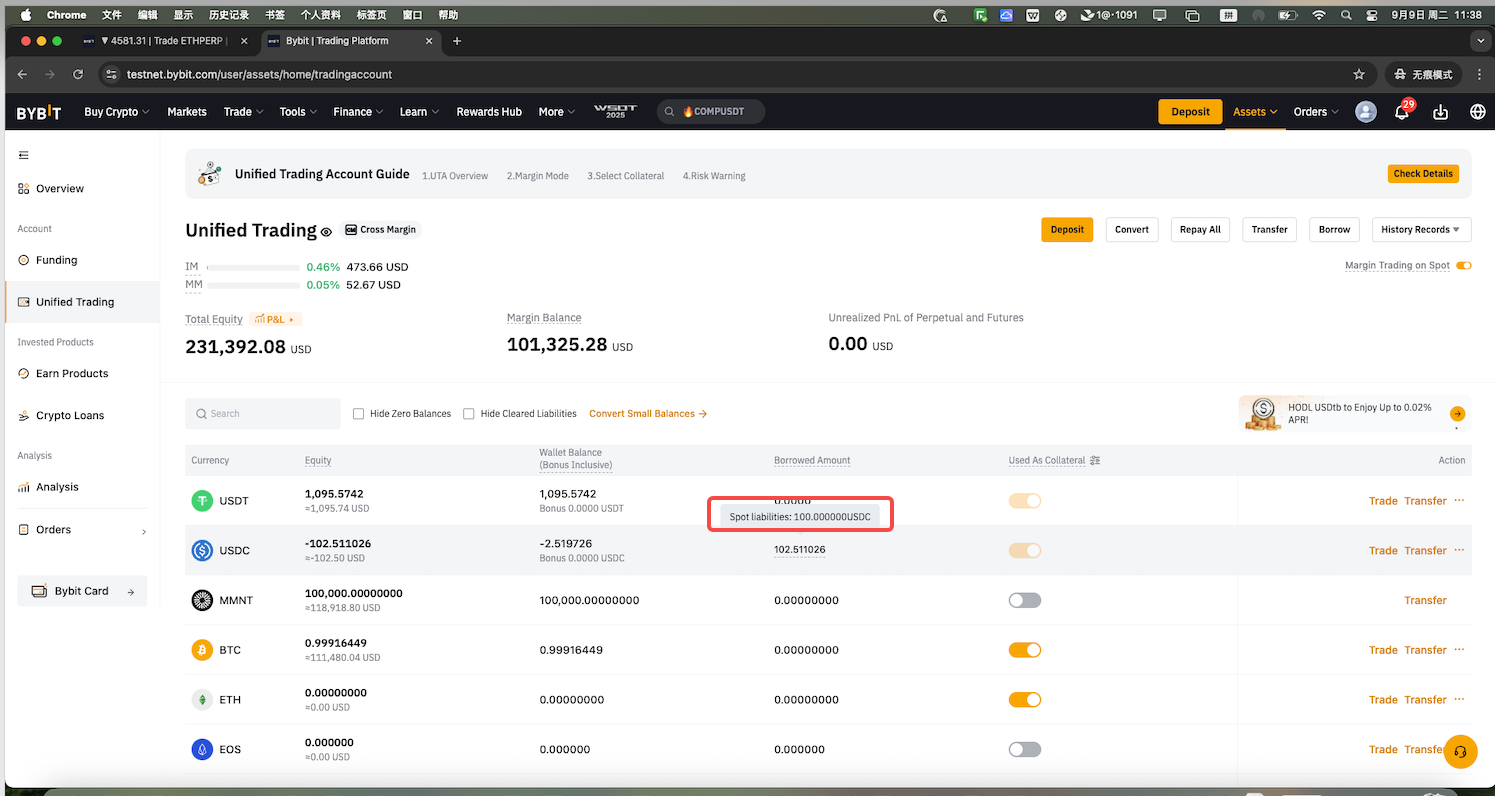
Task: Open the language globe icon
Action: 1477,112
